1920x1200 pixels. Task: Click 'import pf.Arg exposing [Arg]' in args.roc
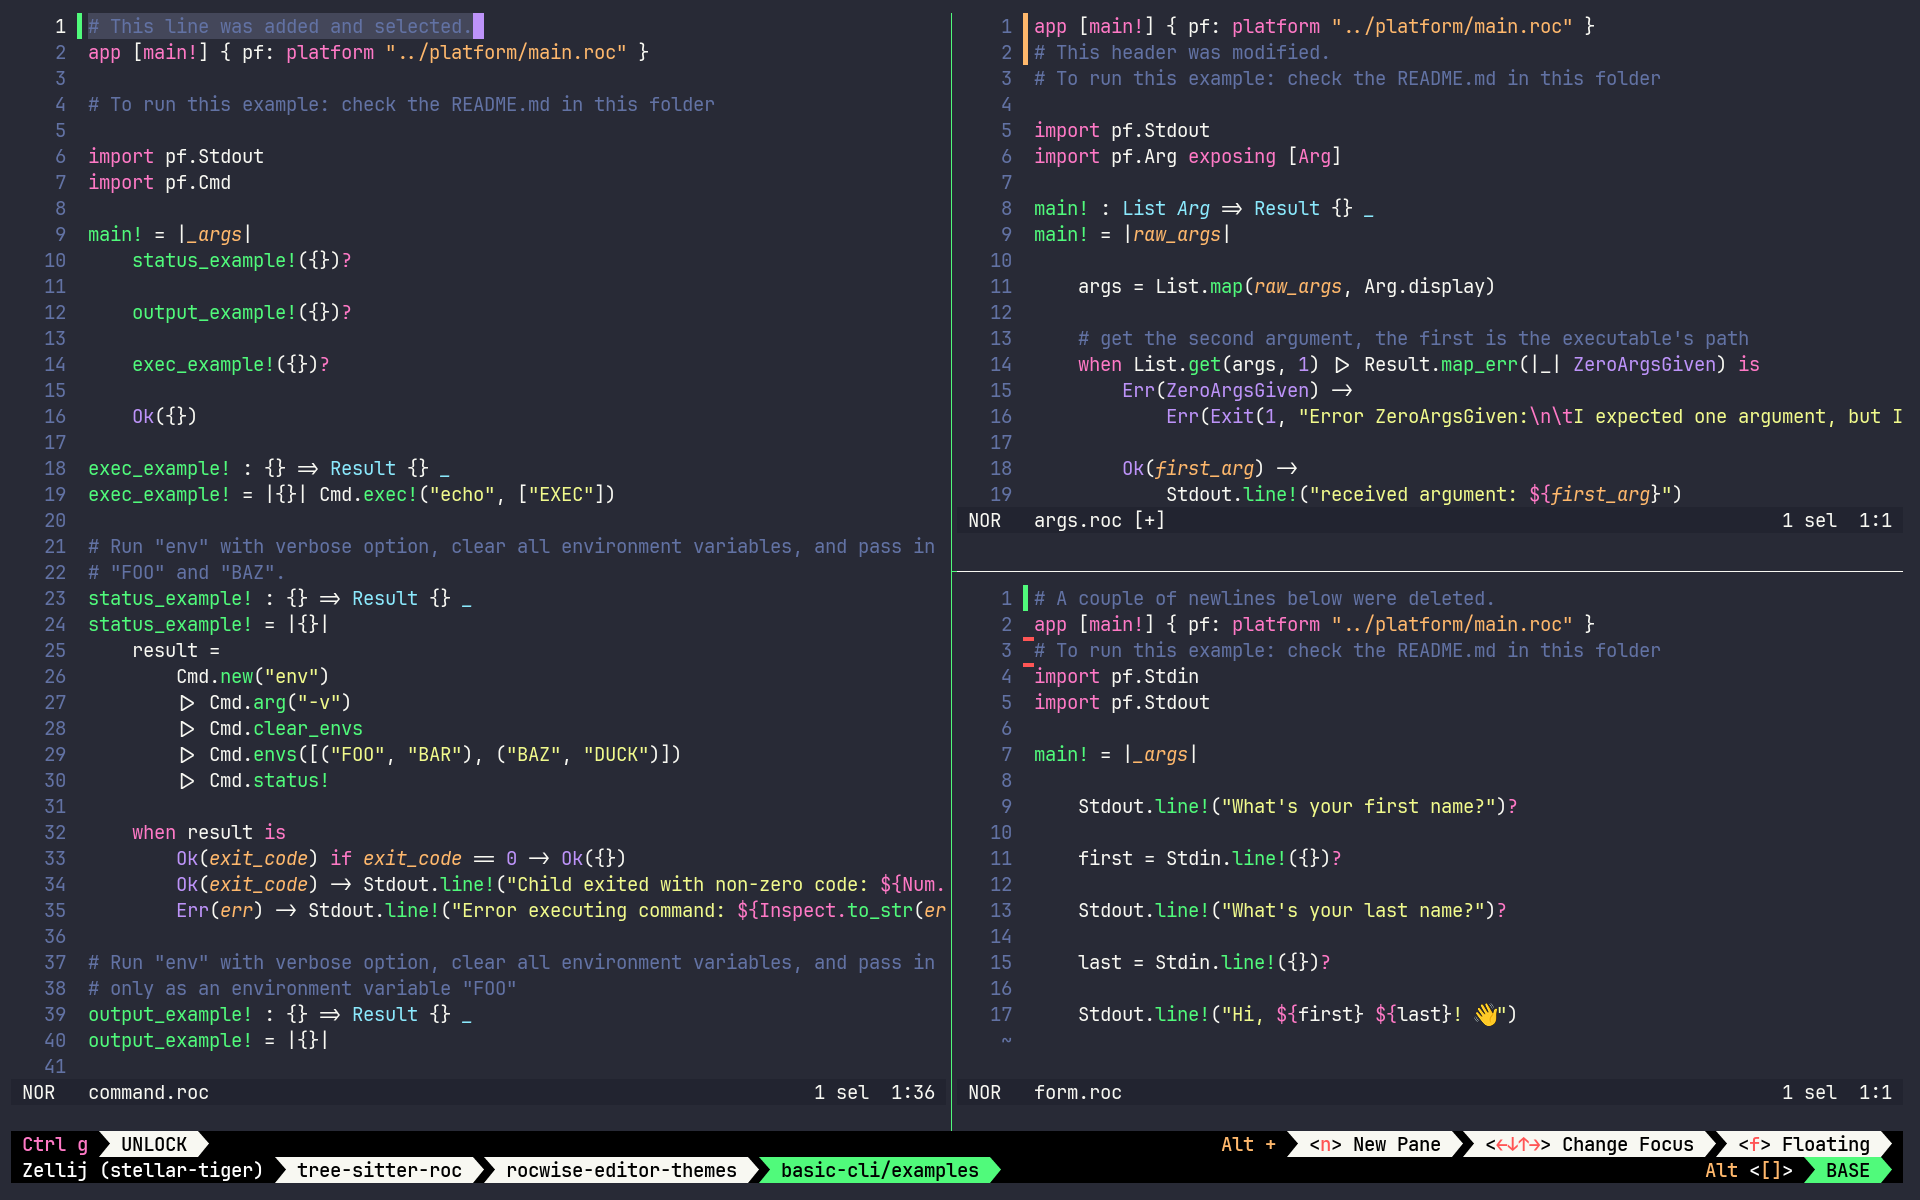(1188, 156)
